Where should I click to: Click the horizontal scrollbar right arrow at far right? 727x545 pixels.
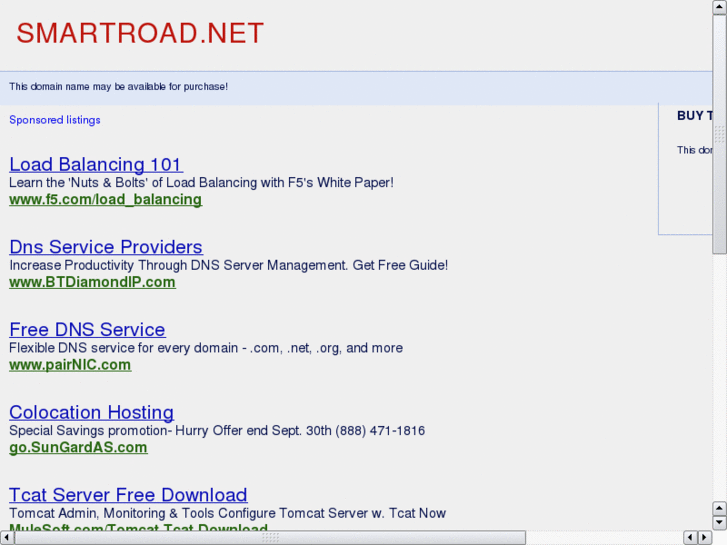tap(705, 538)
